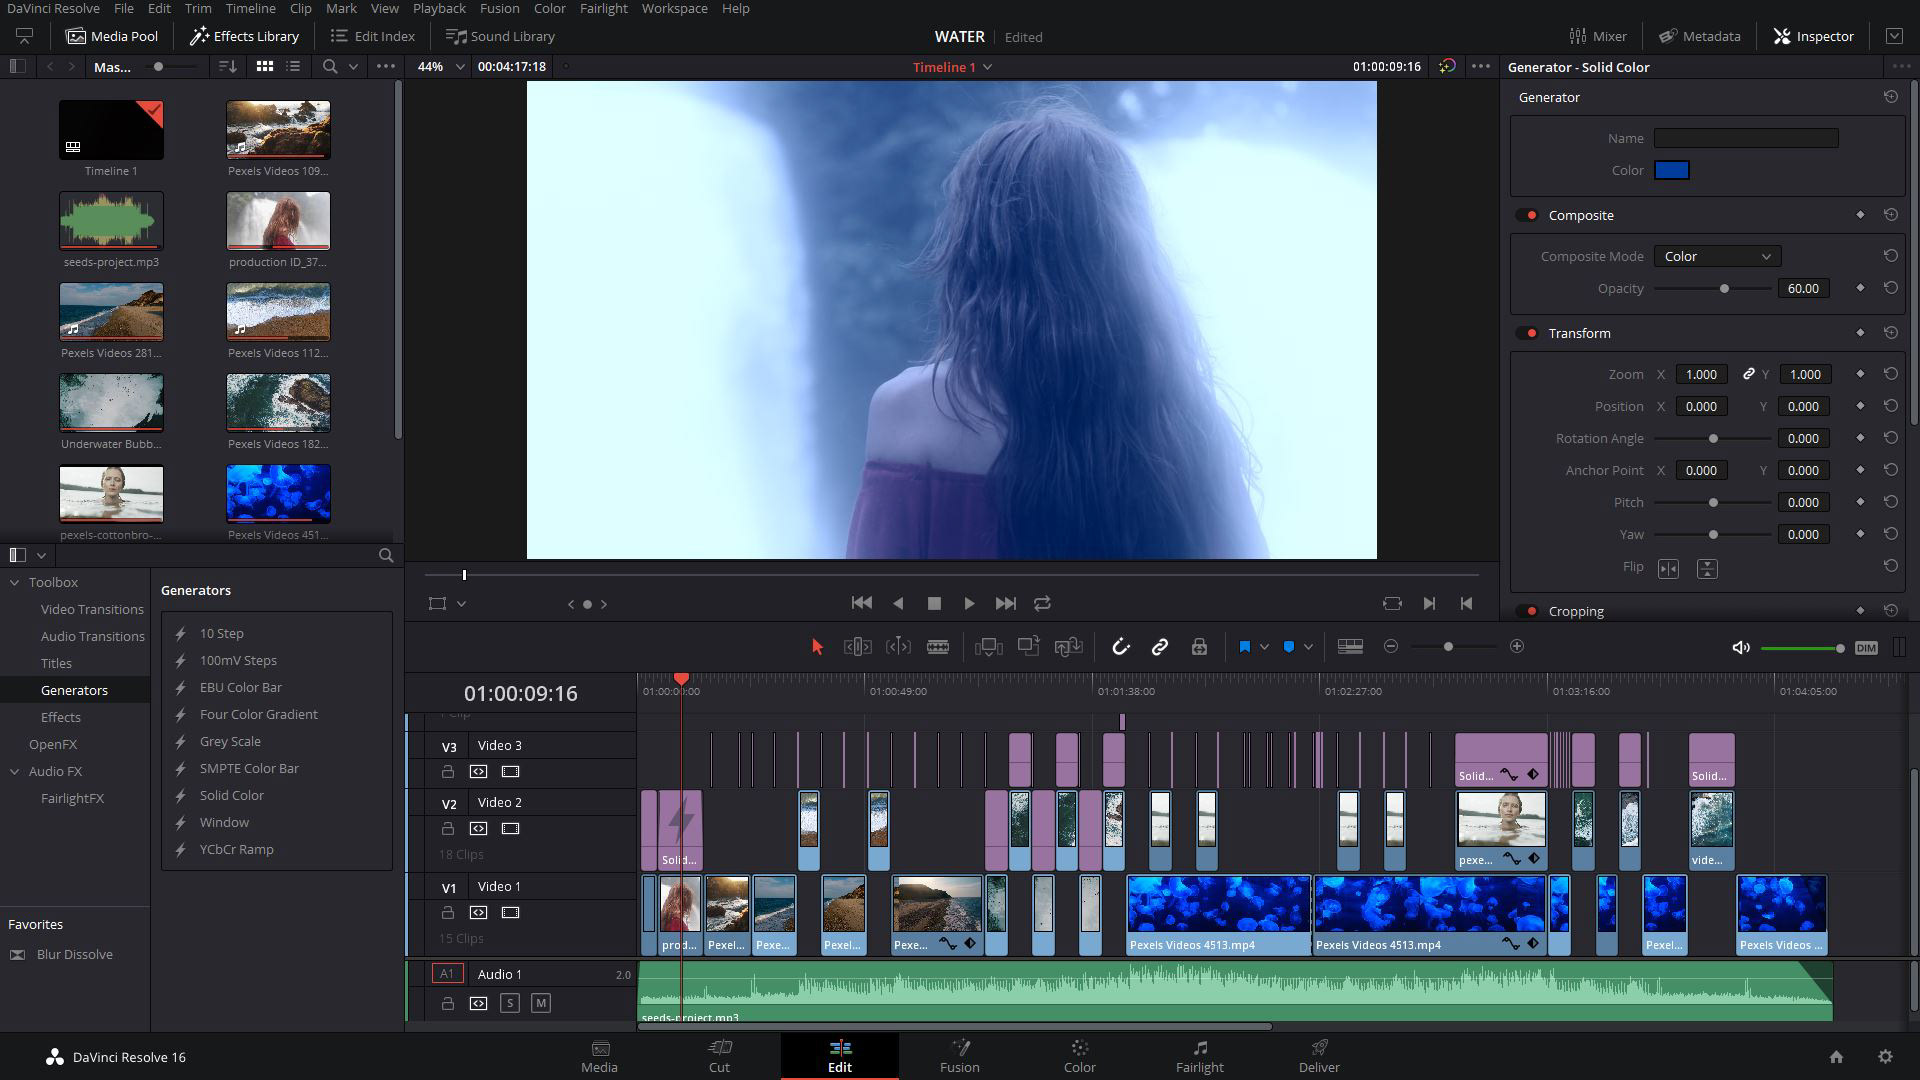Open the Mixer panel

1597,36
